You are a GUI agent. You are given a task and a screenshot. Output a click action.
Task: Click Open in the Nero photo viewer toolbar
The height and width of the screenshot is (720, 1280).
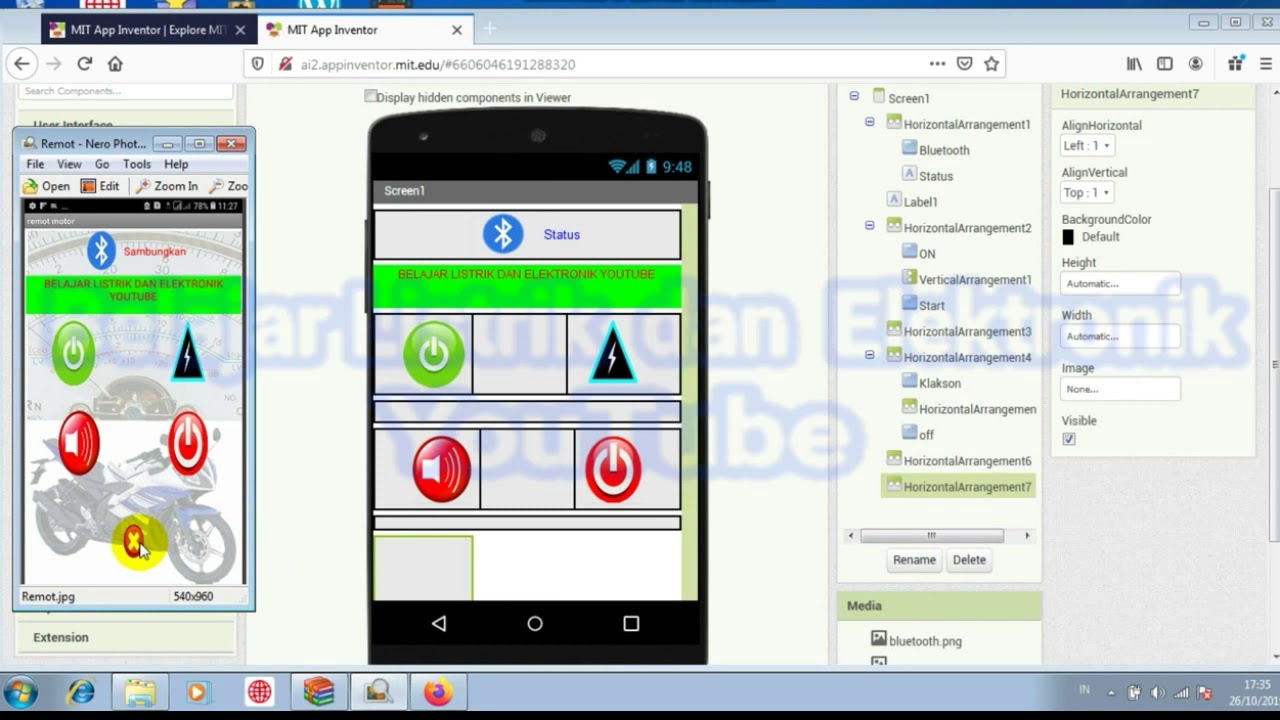click(x=47, y=186)
